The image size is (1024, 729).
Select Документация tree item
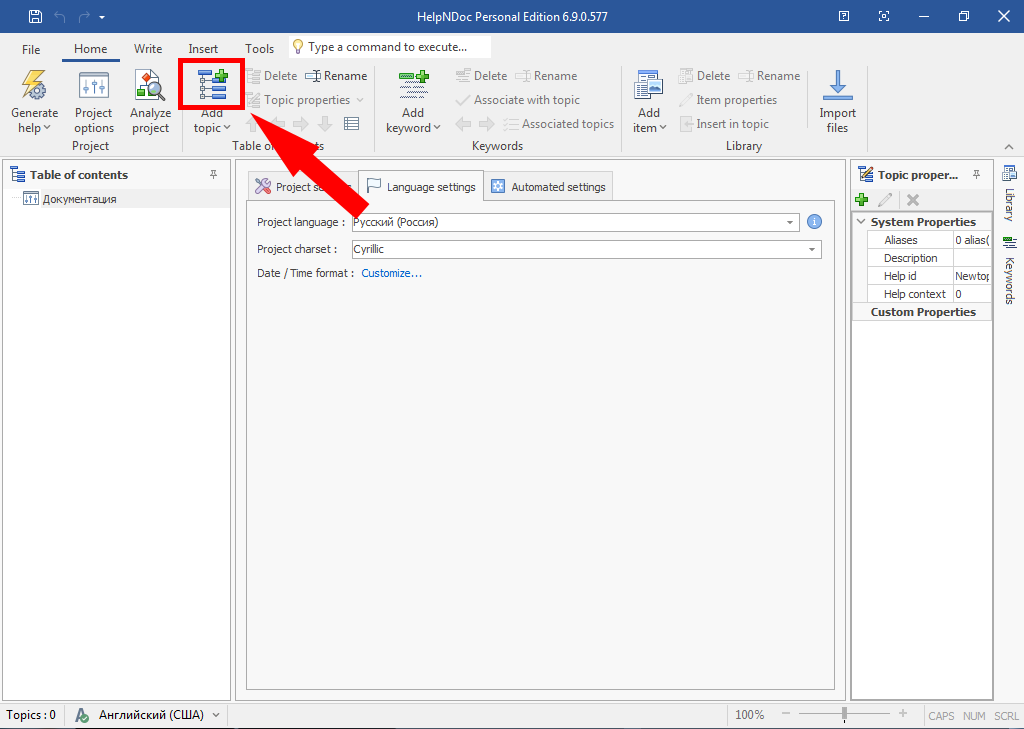click(79, 199)
